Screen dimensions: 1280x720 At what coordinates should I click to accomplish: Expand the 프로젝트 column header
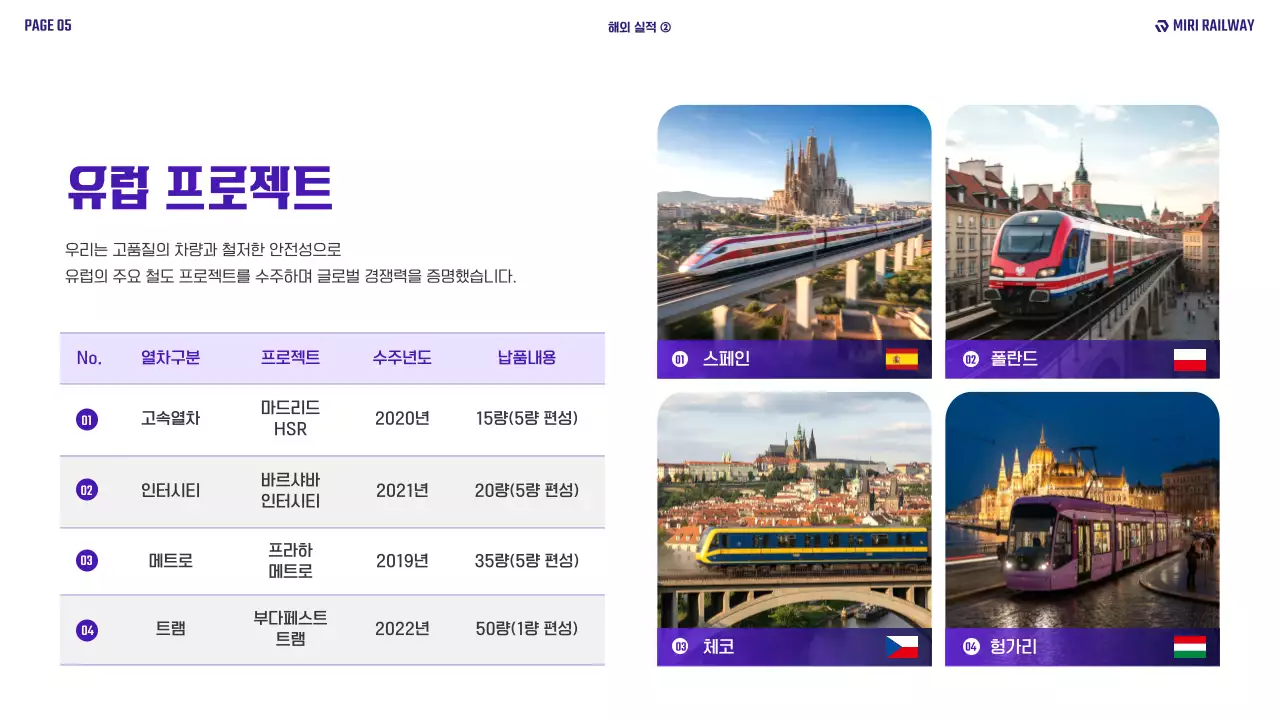[290, 358]
